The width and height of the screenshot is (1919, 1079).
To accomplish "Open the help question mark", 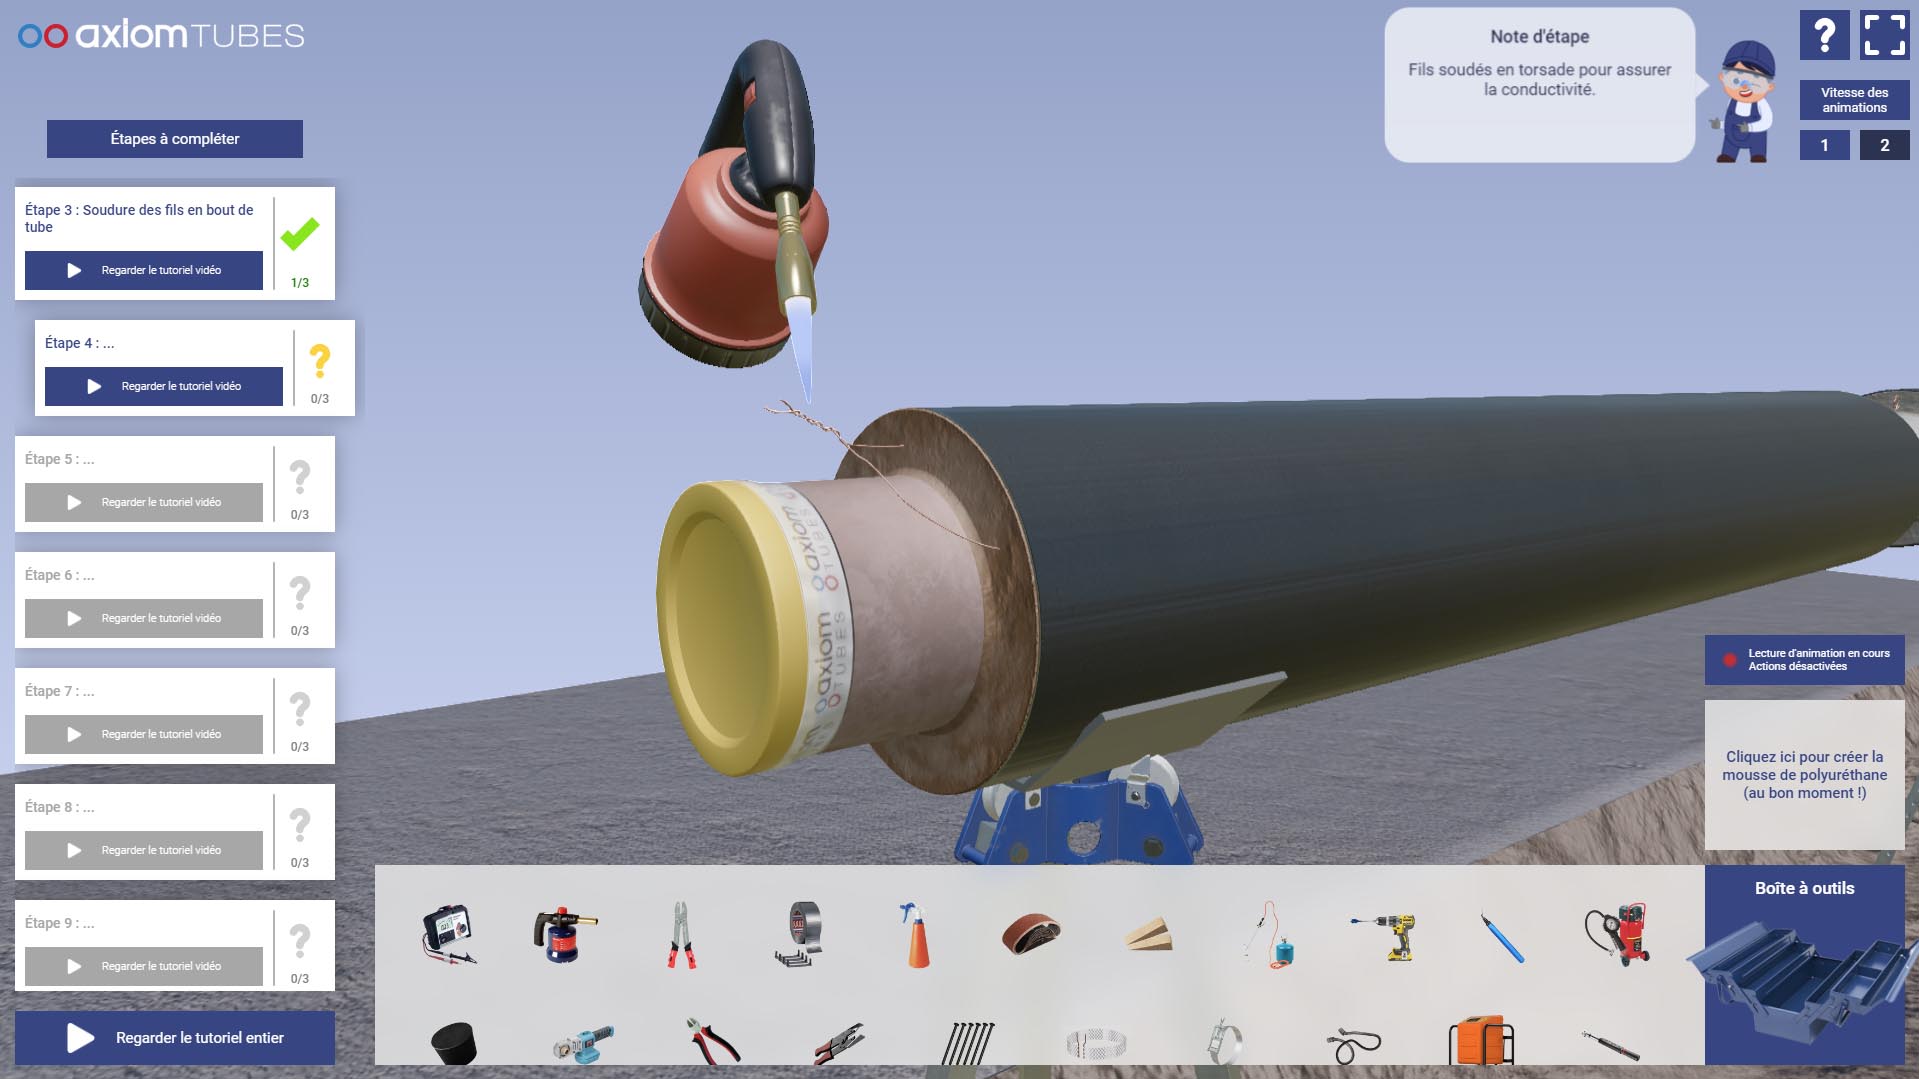I will pos(1824,36).
